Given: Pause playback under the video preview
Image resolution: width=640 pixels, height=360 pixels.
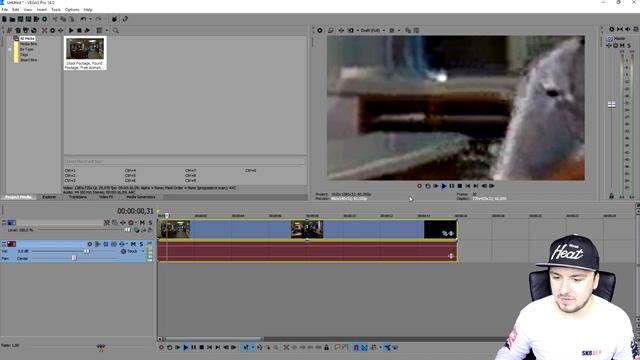Looking at the screenshot, I should point(452,186).
